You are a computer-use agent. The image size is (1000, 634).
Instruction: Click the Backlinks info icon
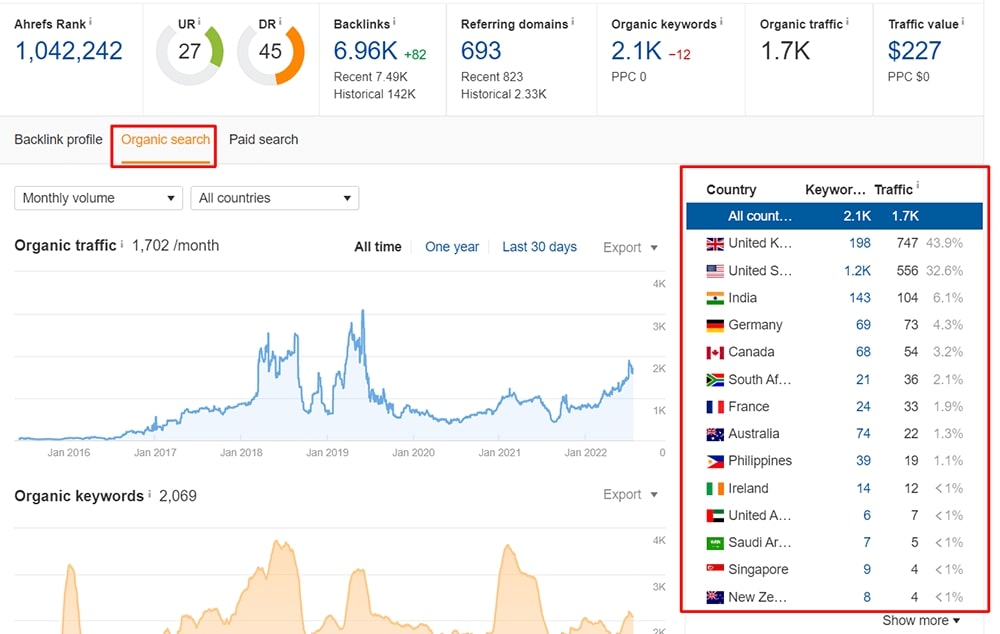click(x=394, y=22)
